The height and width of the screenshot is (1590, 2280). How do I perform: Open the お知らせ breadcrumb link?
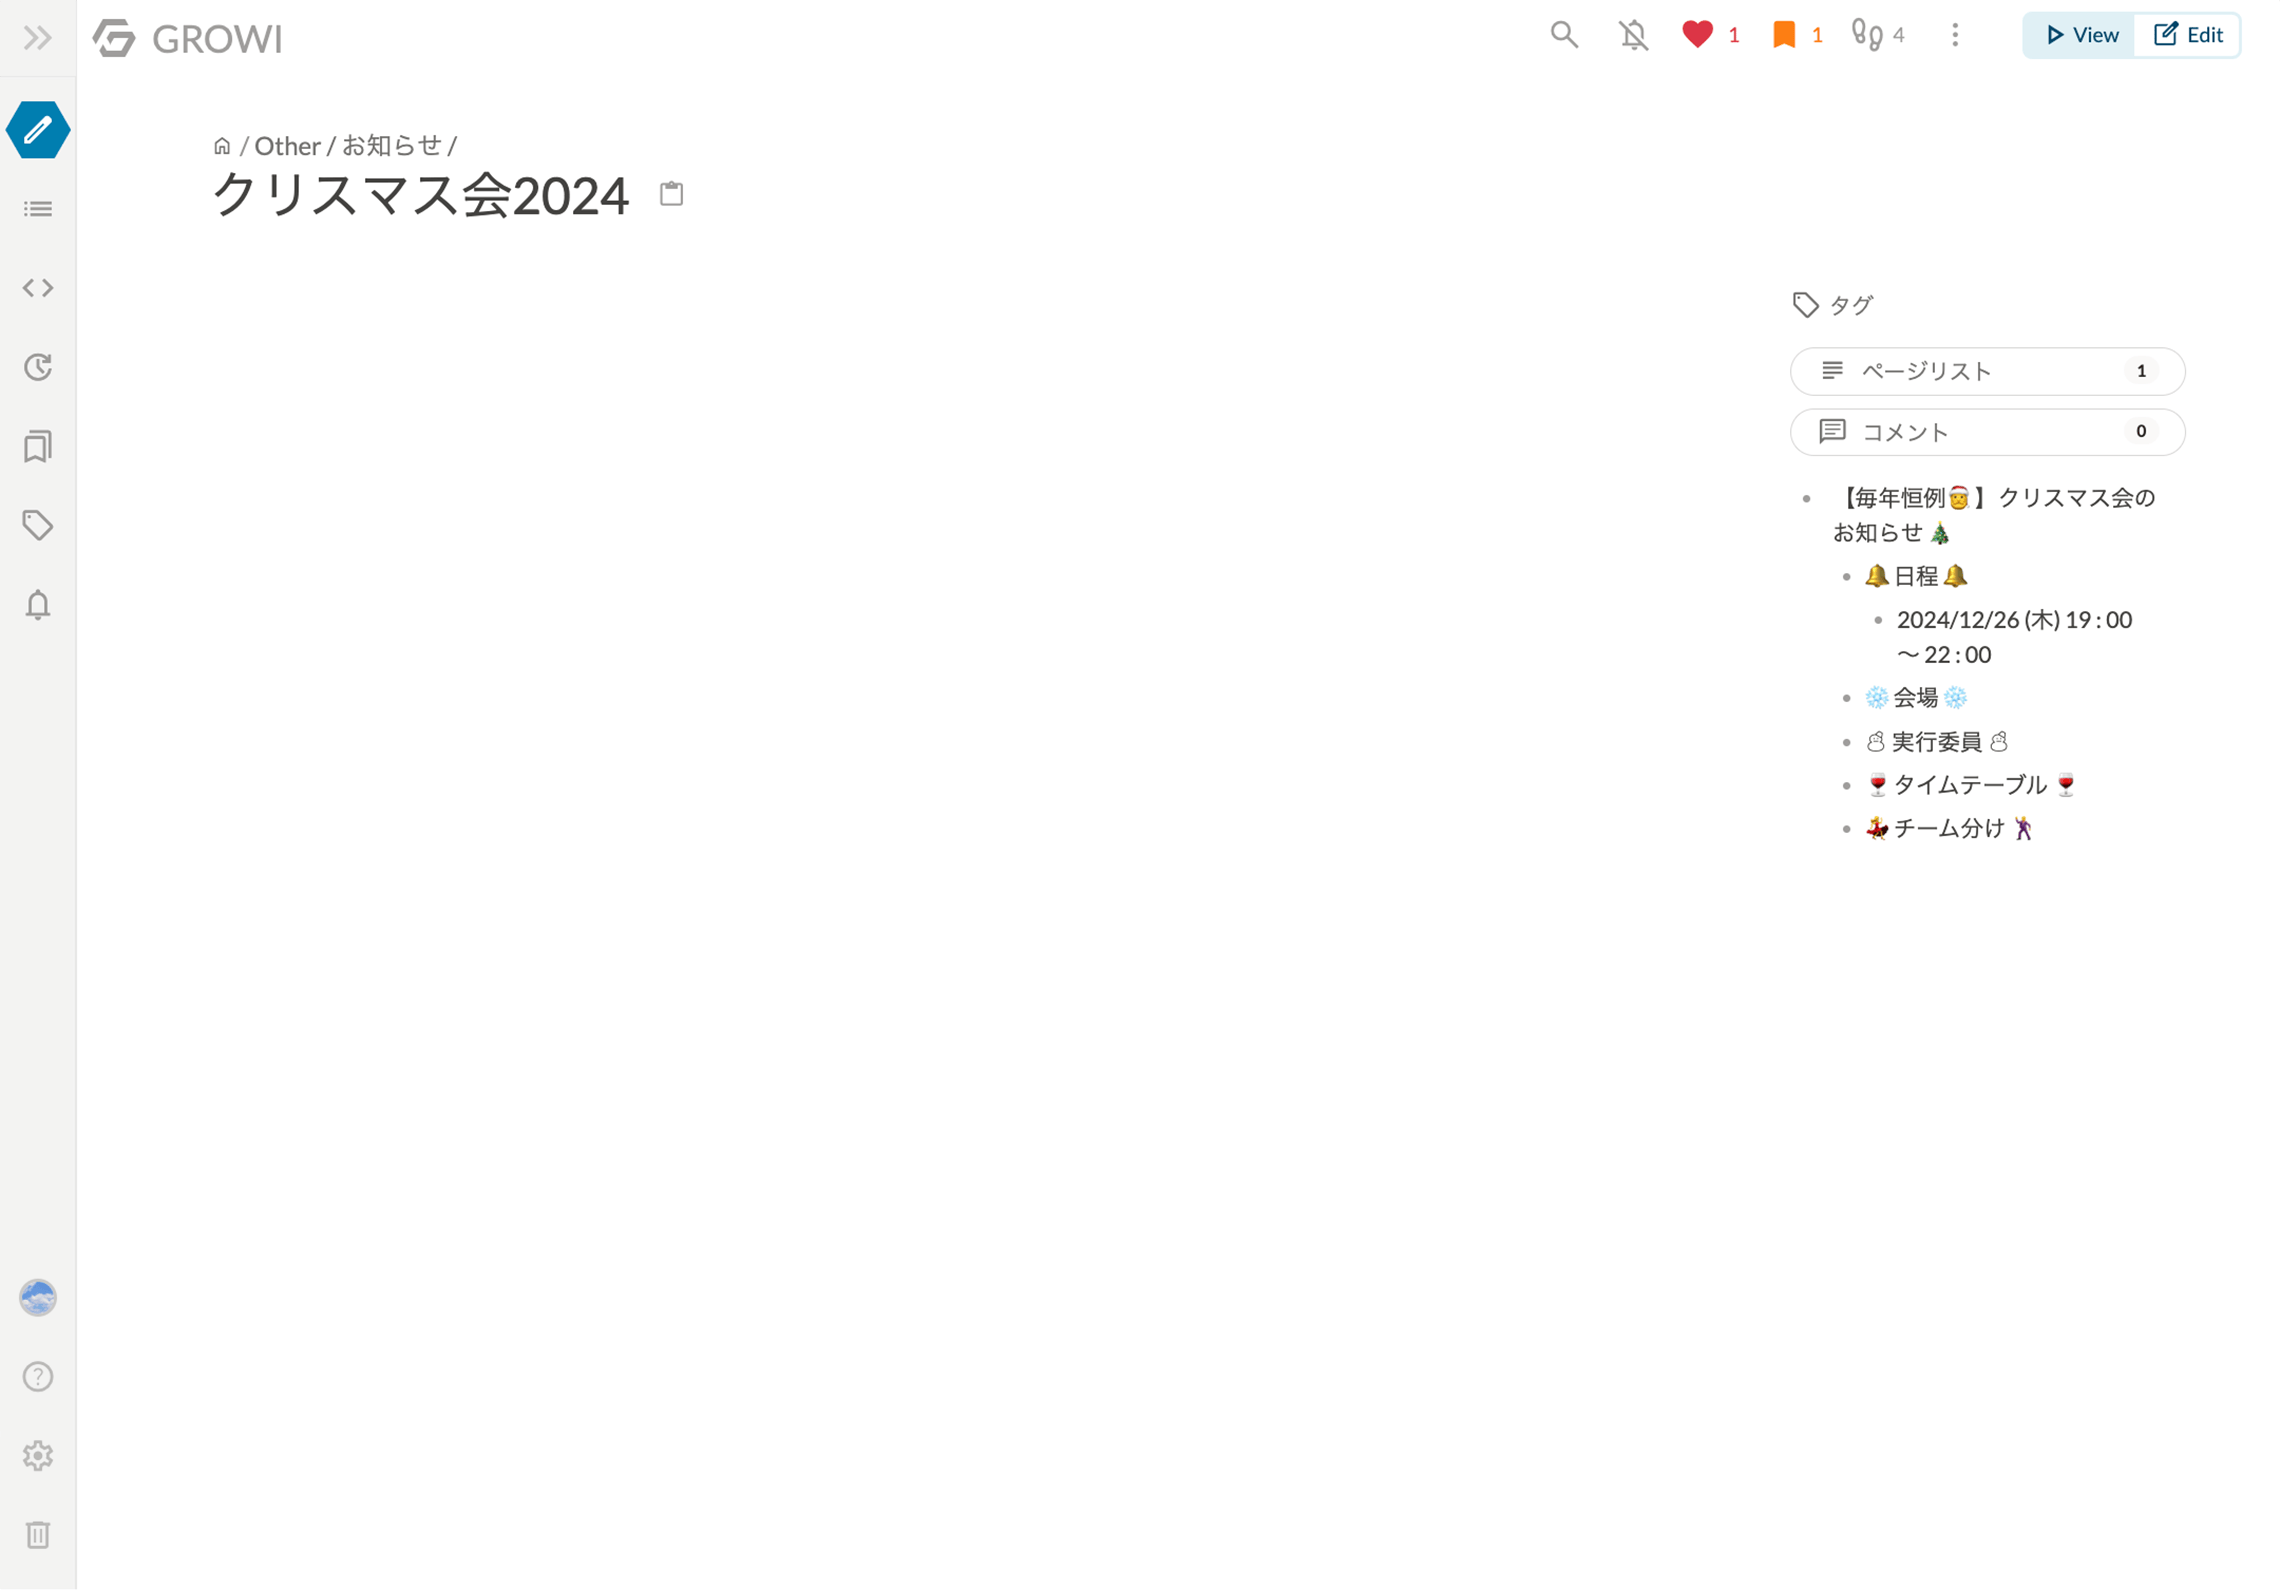(x=391, y=146)
